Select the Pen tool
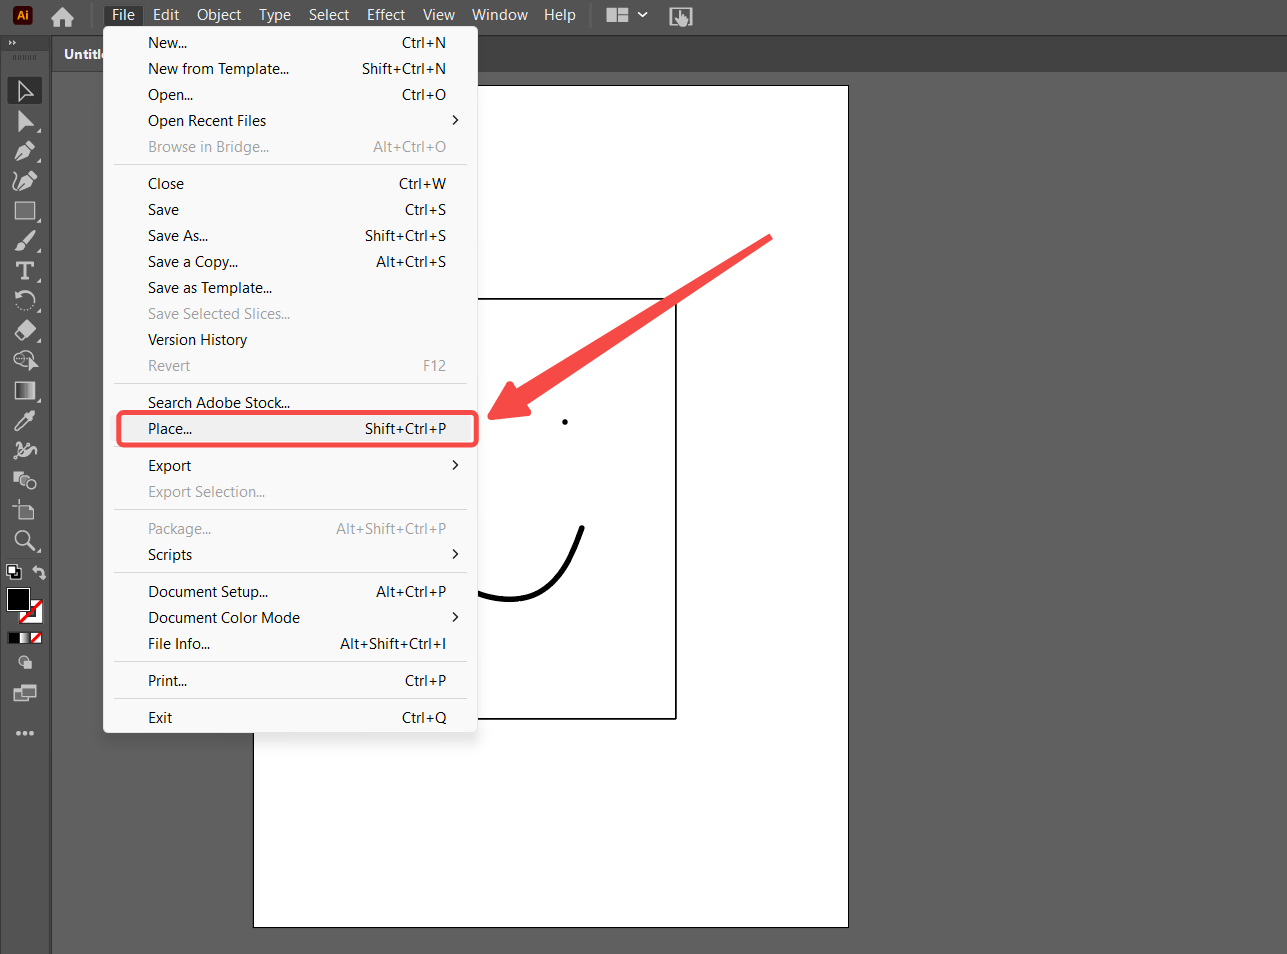This screenshot has width=1287, height=954. tap(25, 151)
